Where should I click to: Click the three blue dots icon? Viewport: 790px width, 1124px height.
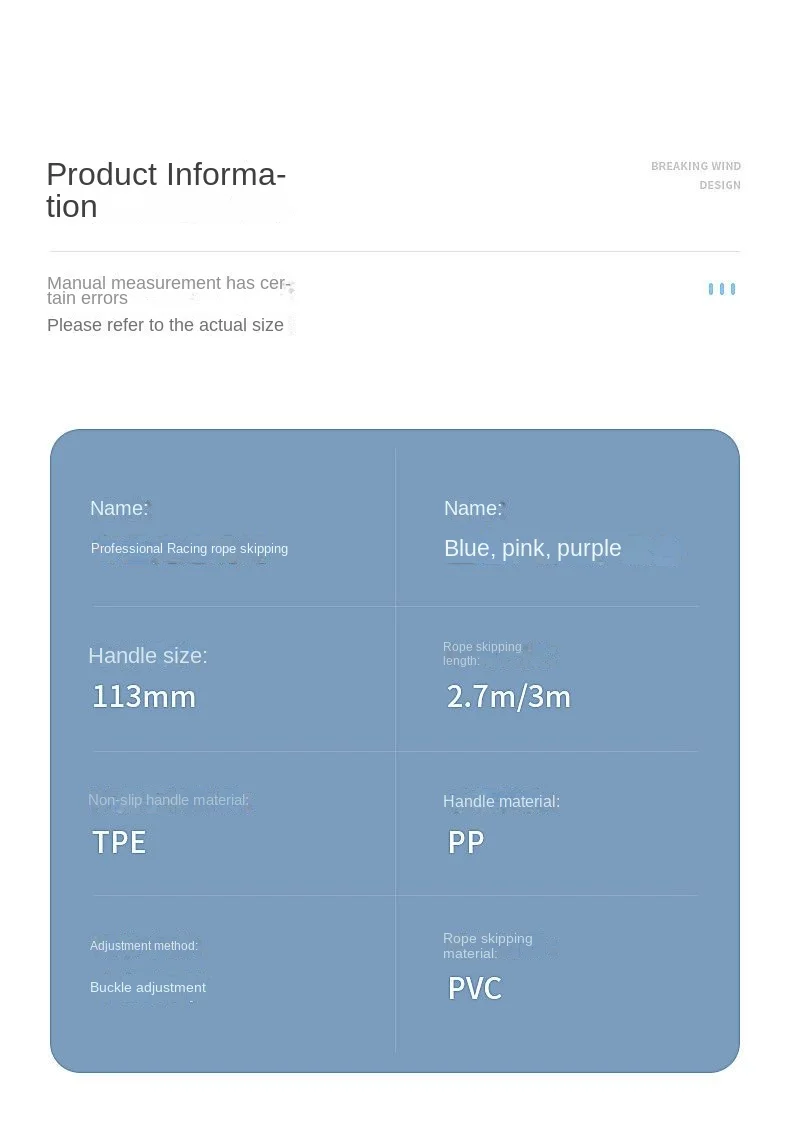click(x=721, y=289)
